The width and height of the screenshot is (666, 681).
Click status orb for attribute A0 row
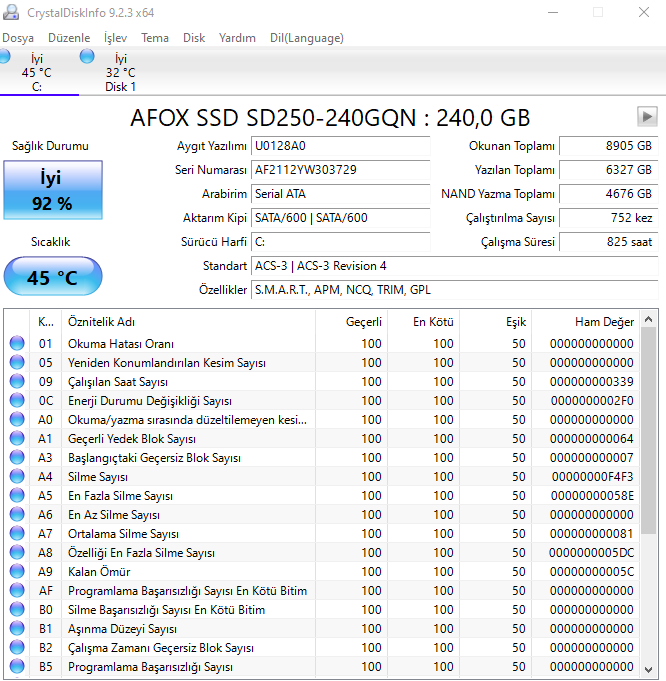tap(17, 419)
